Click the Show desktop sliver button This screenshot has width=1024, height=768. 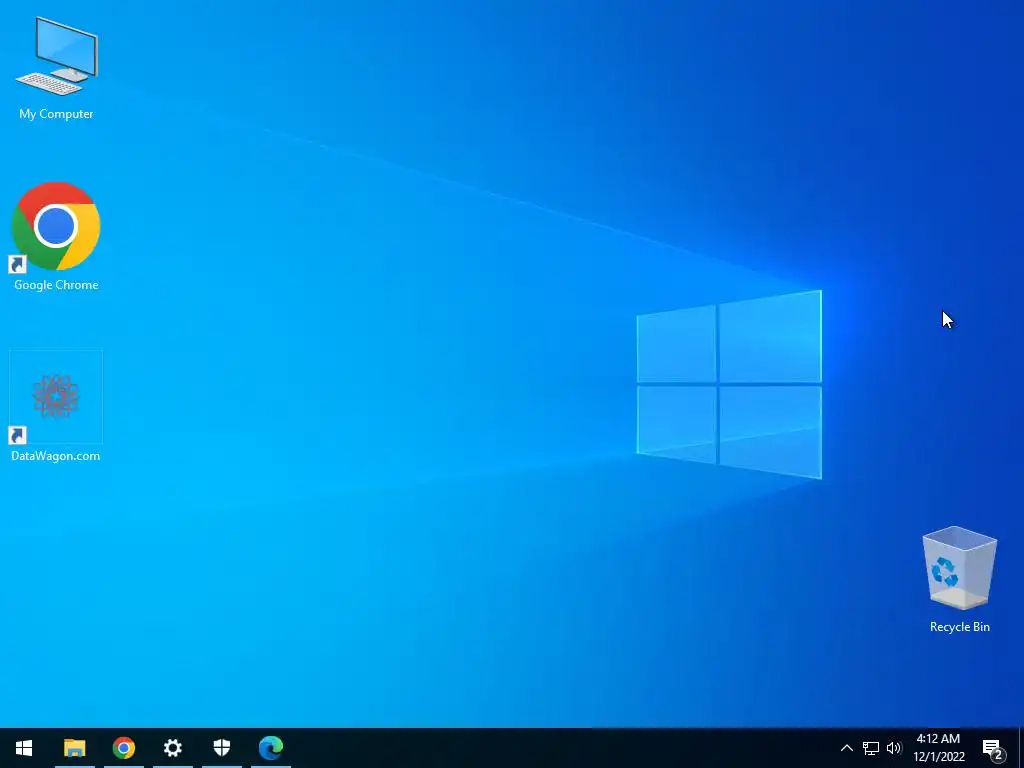1021,748
